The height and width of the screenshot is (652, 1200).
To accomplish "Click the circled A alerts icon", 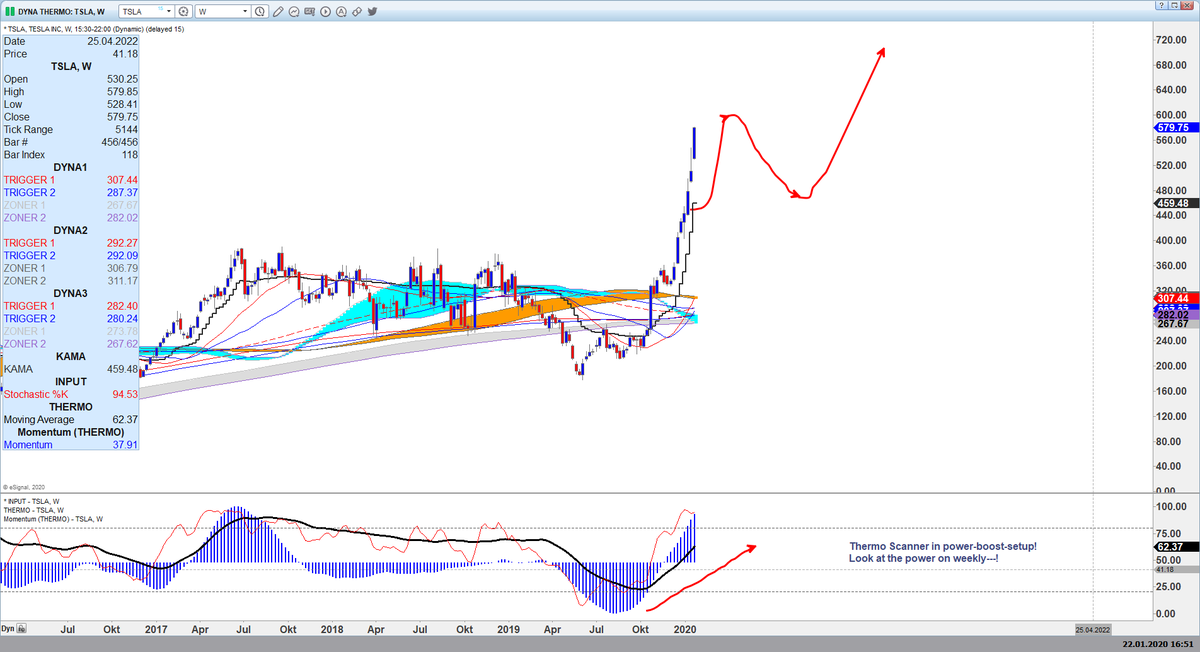I will (x=341, y=12).
